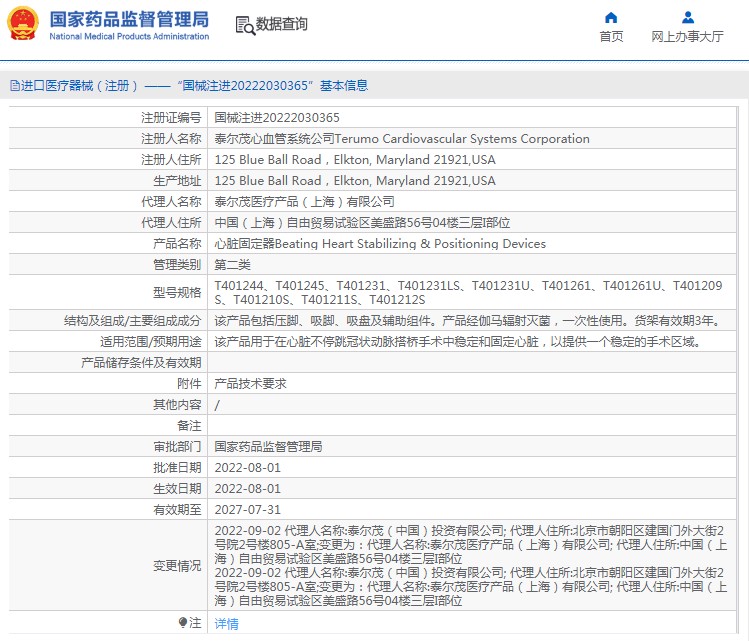Click the National Medical Products Administration subtitle
Viewport: 749px width, 641px height.
coord(129,36)
